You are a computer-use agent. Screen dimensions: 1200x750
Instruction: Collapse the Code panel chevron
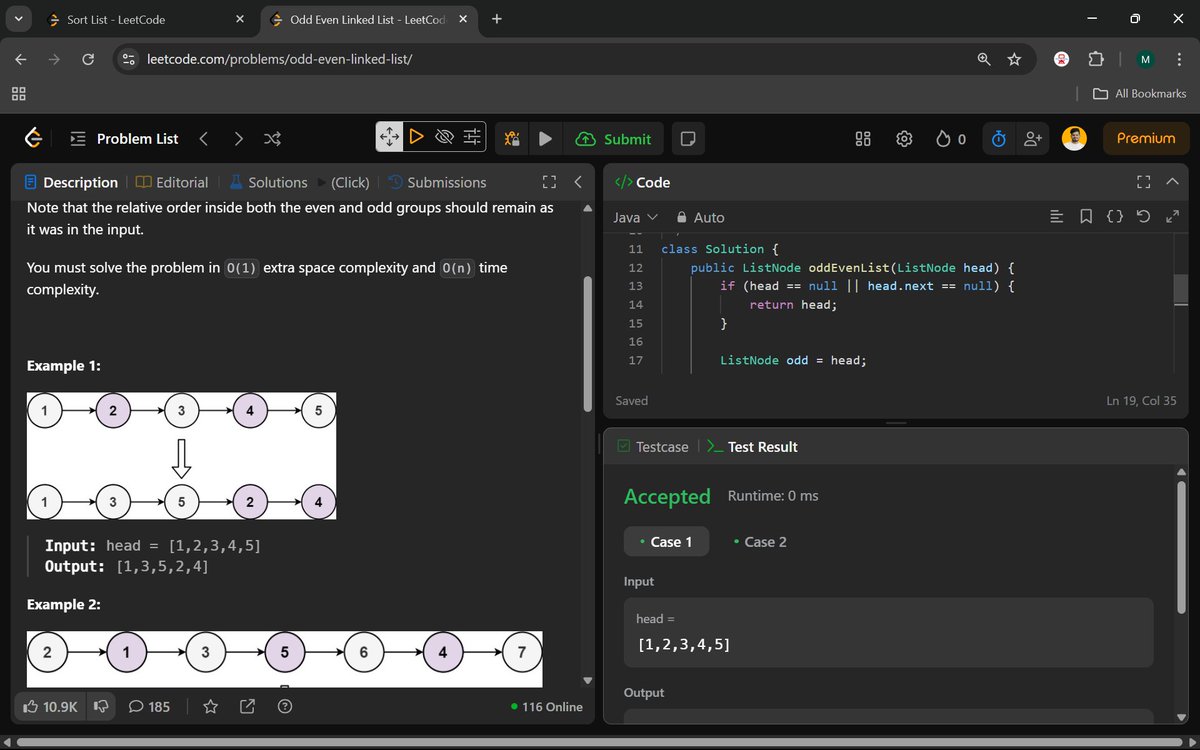click(1173, 182)
